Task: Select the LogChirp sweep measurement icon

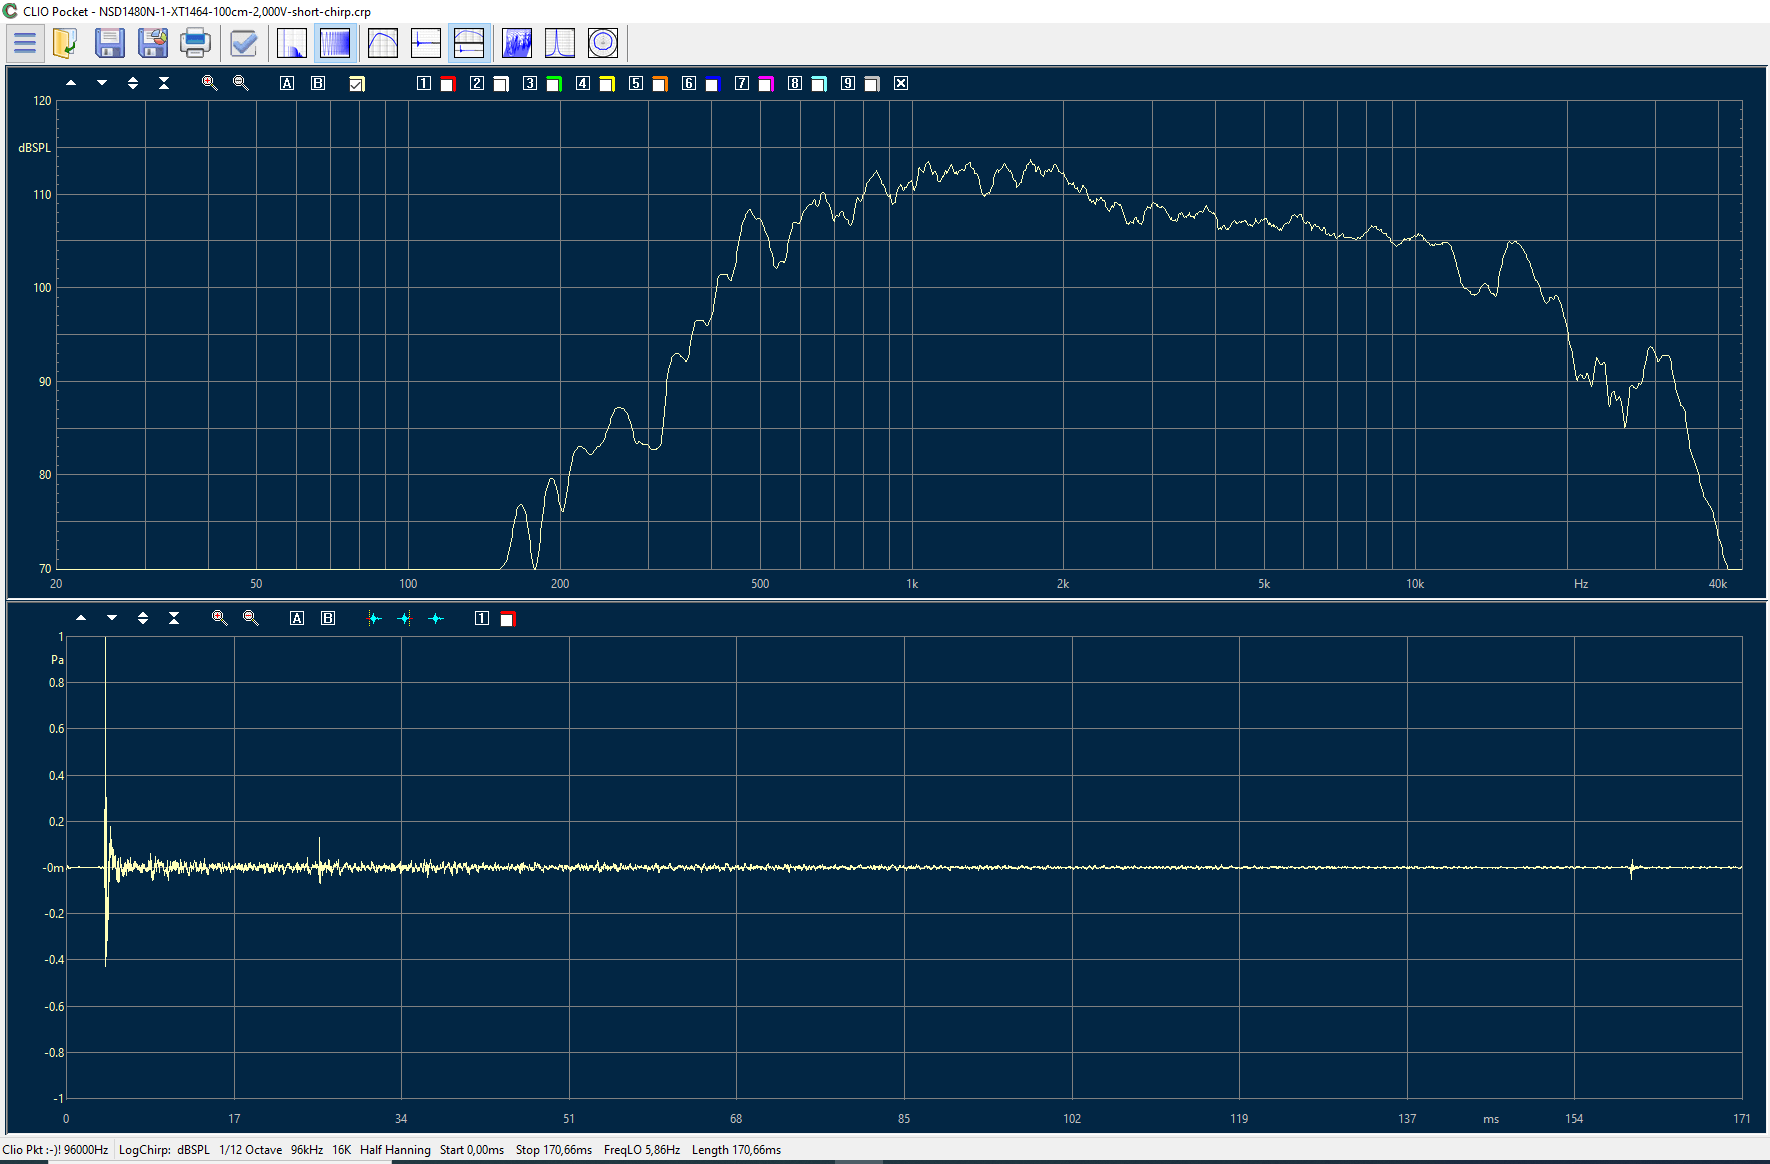Action: (x=335, y=43)
